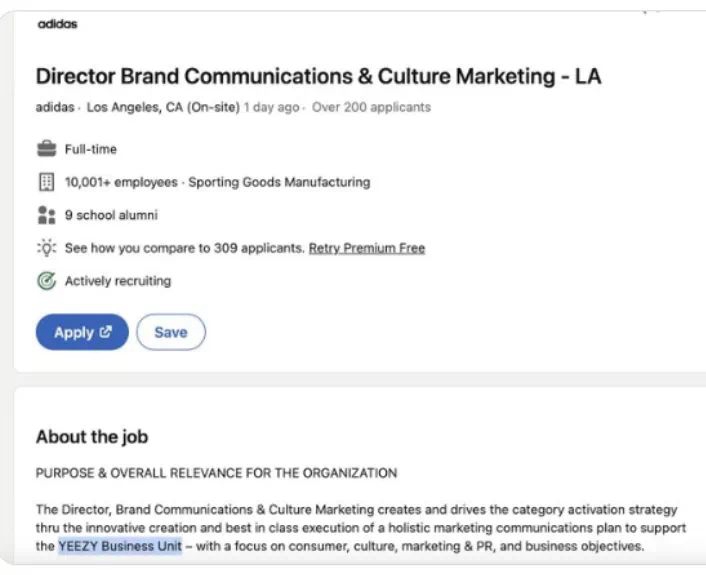The width and height of the screenshot is (706, 575).
Task: Open the Retry Premium Free link
Action: [x=366, y=248]
